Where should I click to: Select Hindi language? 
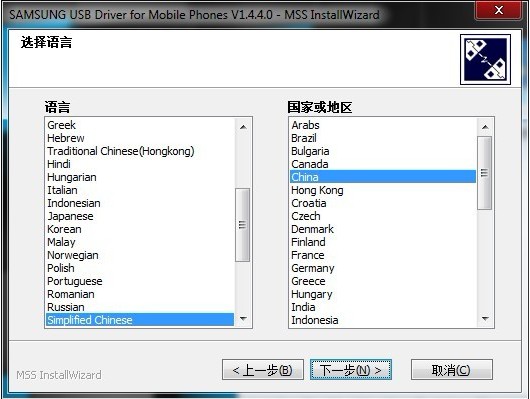140,164
